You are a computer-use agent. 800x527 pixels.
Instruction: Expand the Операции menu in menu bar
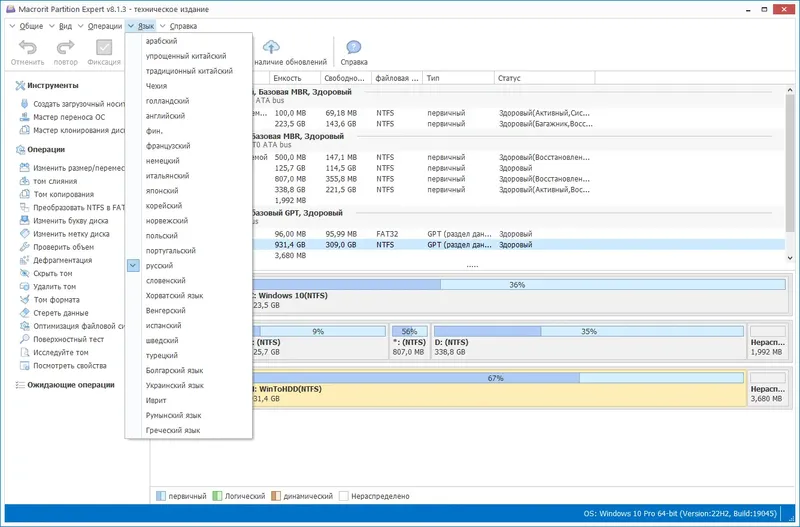[x=104, y=26]
